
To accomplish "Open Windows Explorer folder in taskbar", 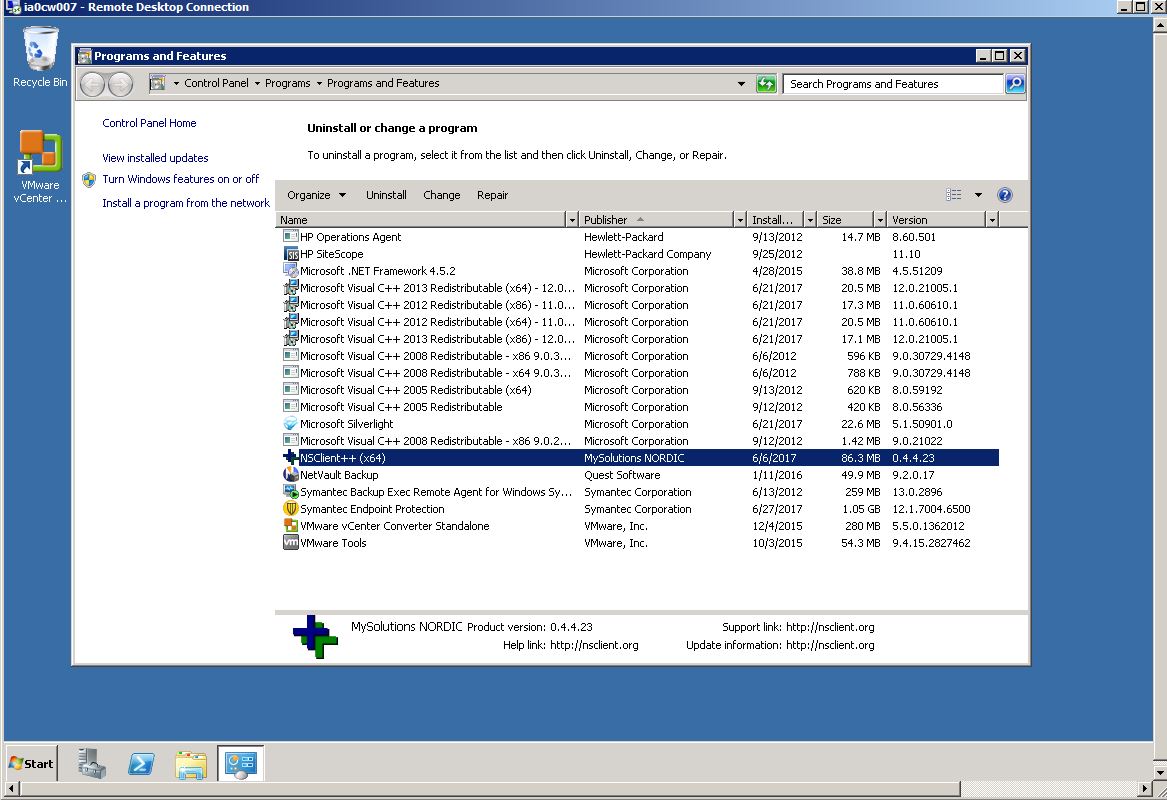I will click(x=191, y=764).
